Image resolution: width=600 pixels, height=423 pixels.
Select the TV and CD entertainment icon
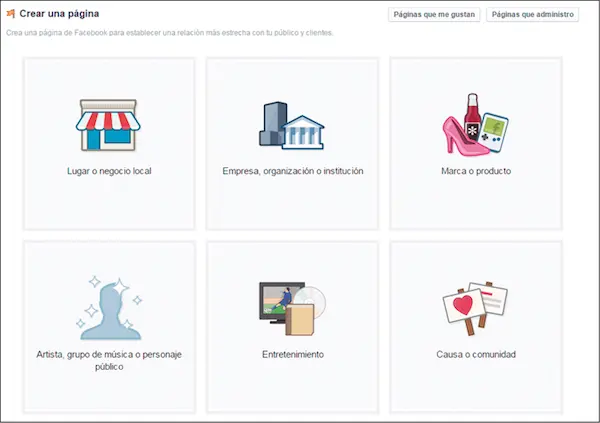click(292, 309)
